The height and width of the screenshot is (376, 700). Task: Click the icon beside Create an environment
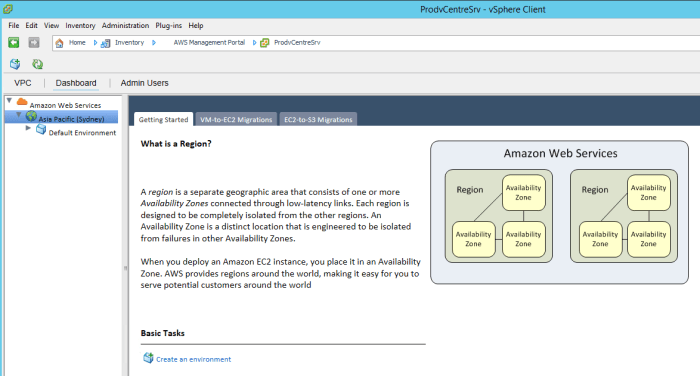[148, 358]
